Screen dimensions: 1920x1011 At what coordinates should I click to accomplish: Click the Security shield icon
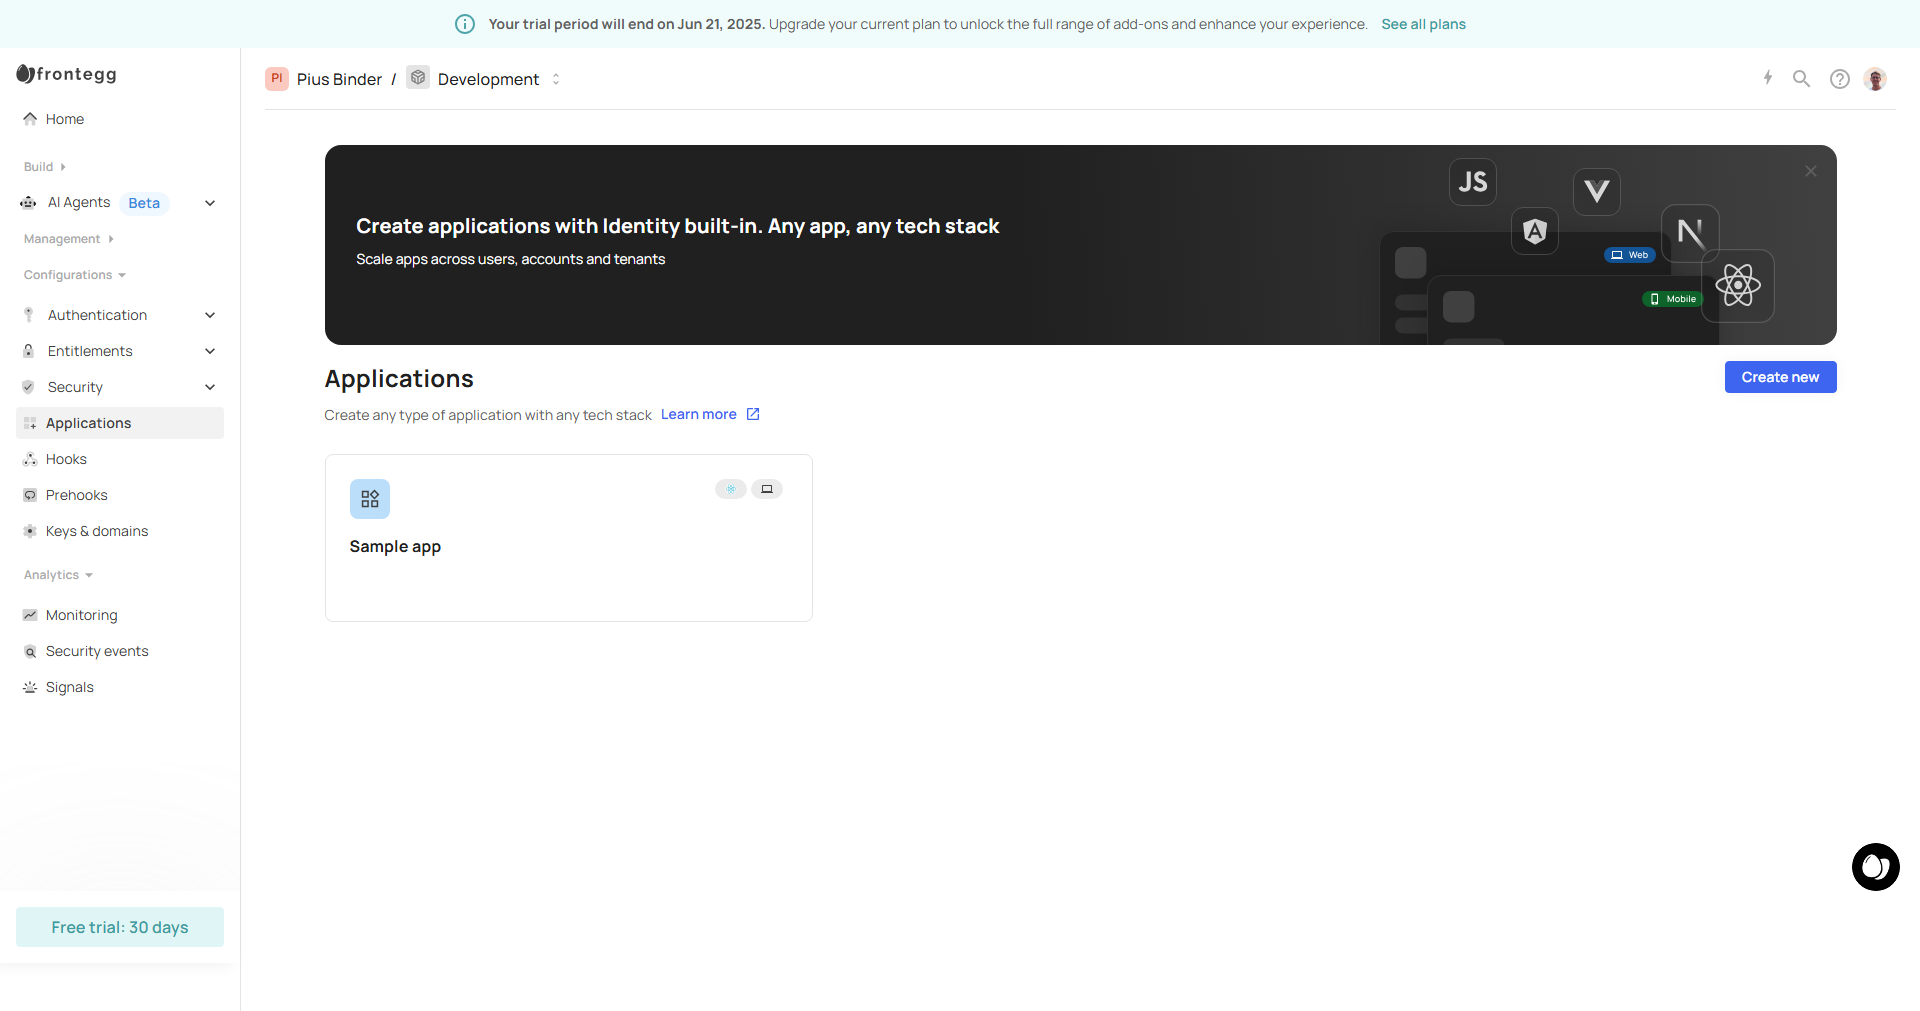(x=29, y=387)
